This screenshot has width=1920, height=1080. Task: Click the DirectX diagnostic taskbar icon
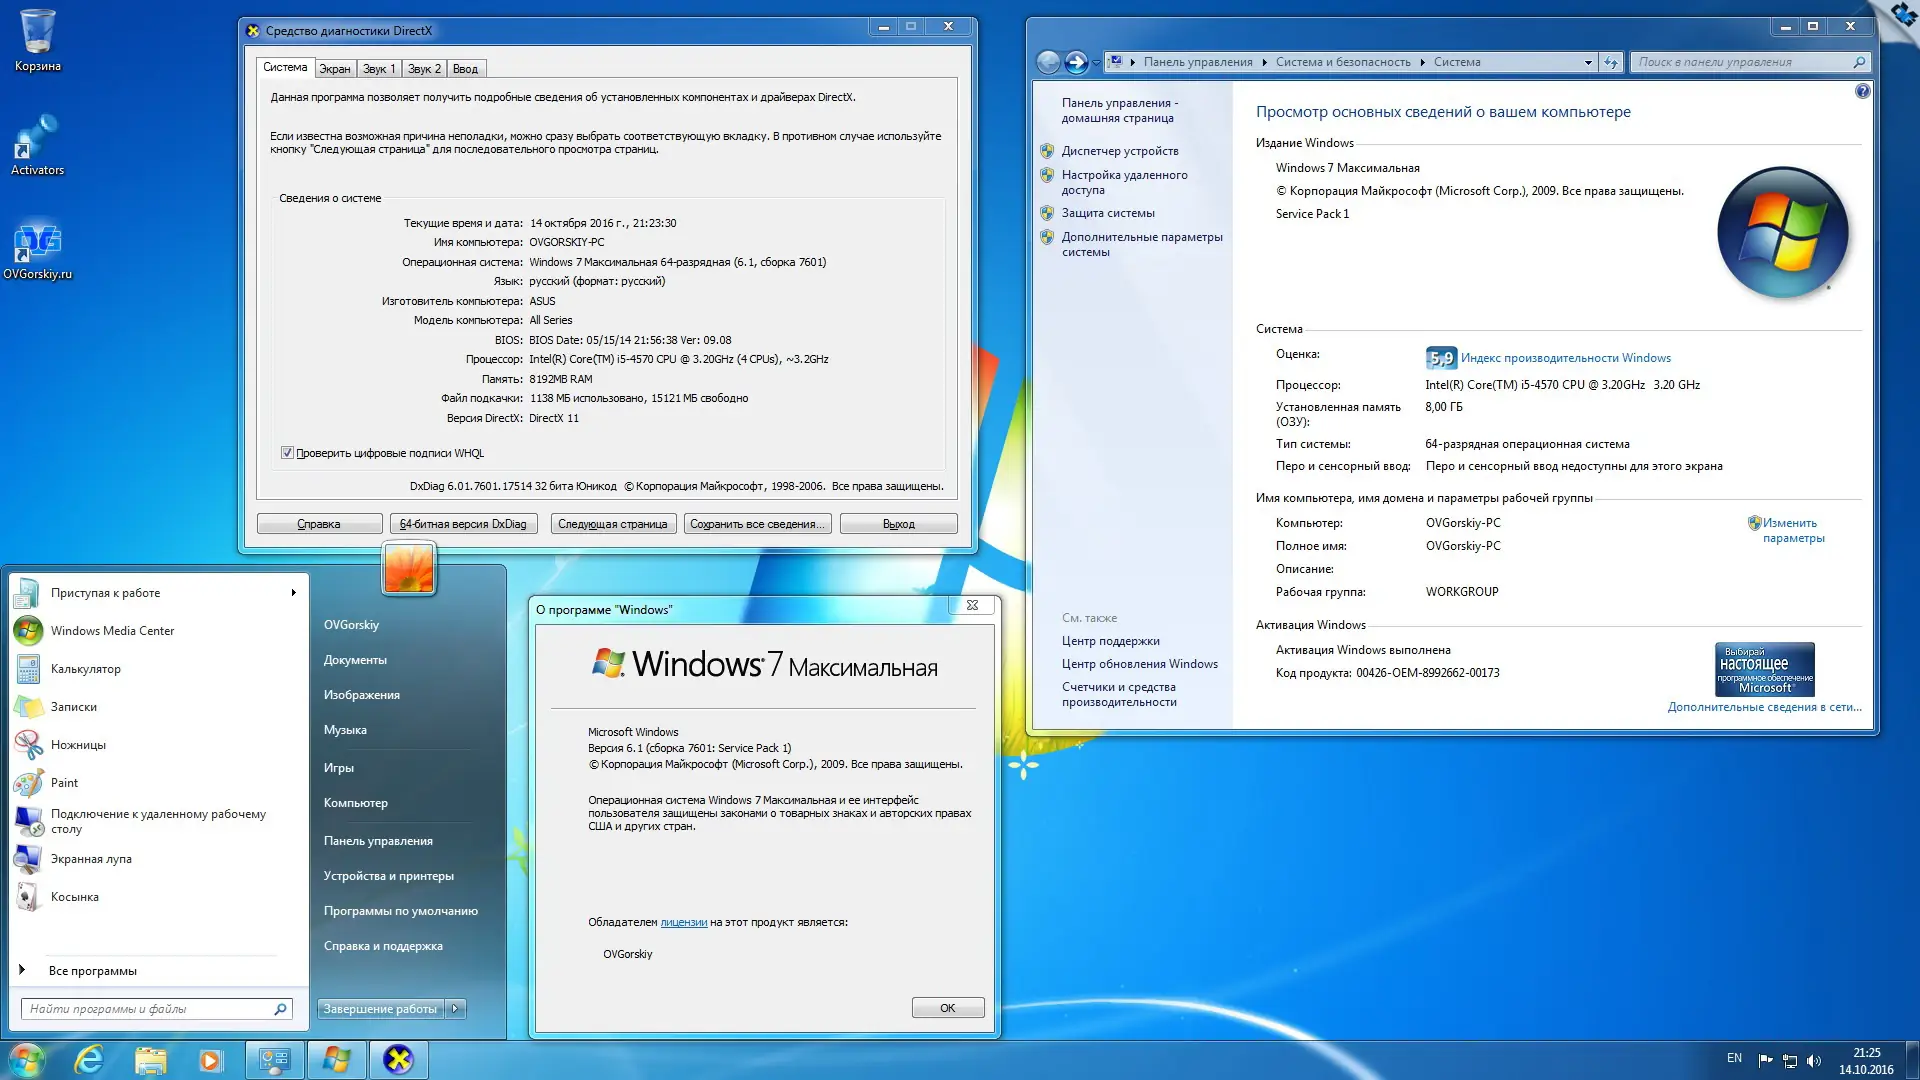click(x=398, y=1060)
